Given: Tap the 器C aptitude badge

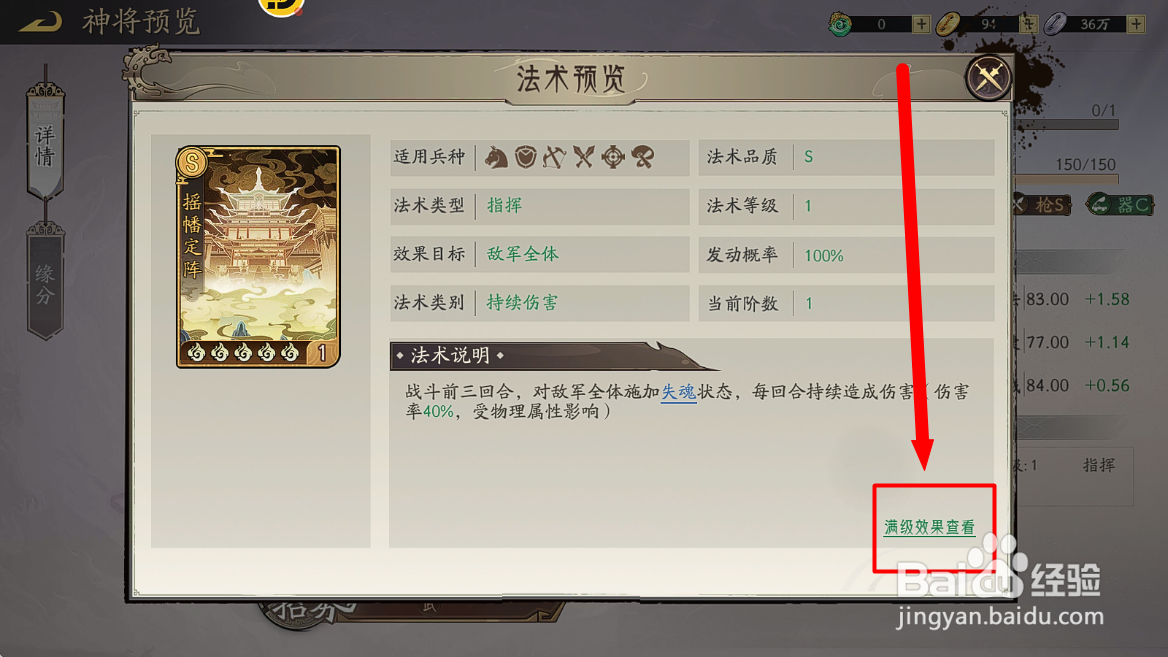Looking at the screenshot, I should 1120,204.
